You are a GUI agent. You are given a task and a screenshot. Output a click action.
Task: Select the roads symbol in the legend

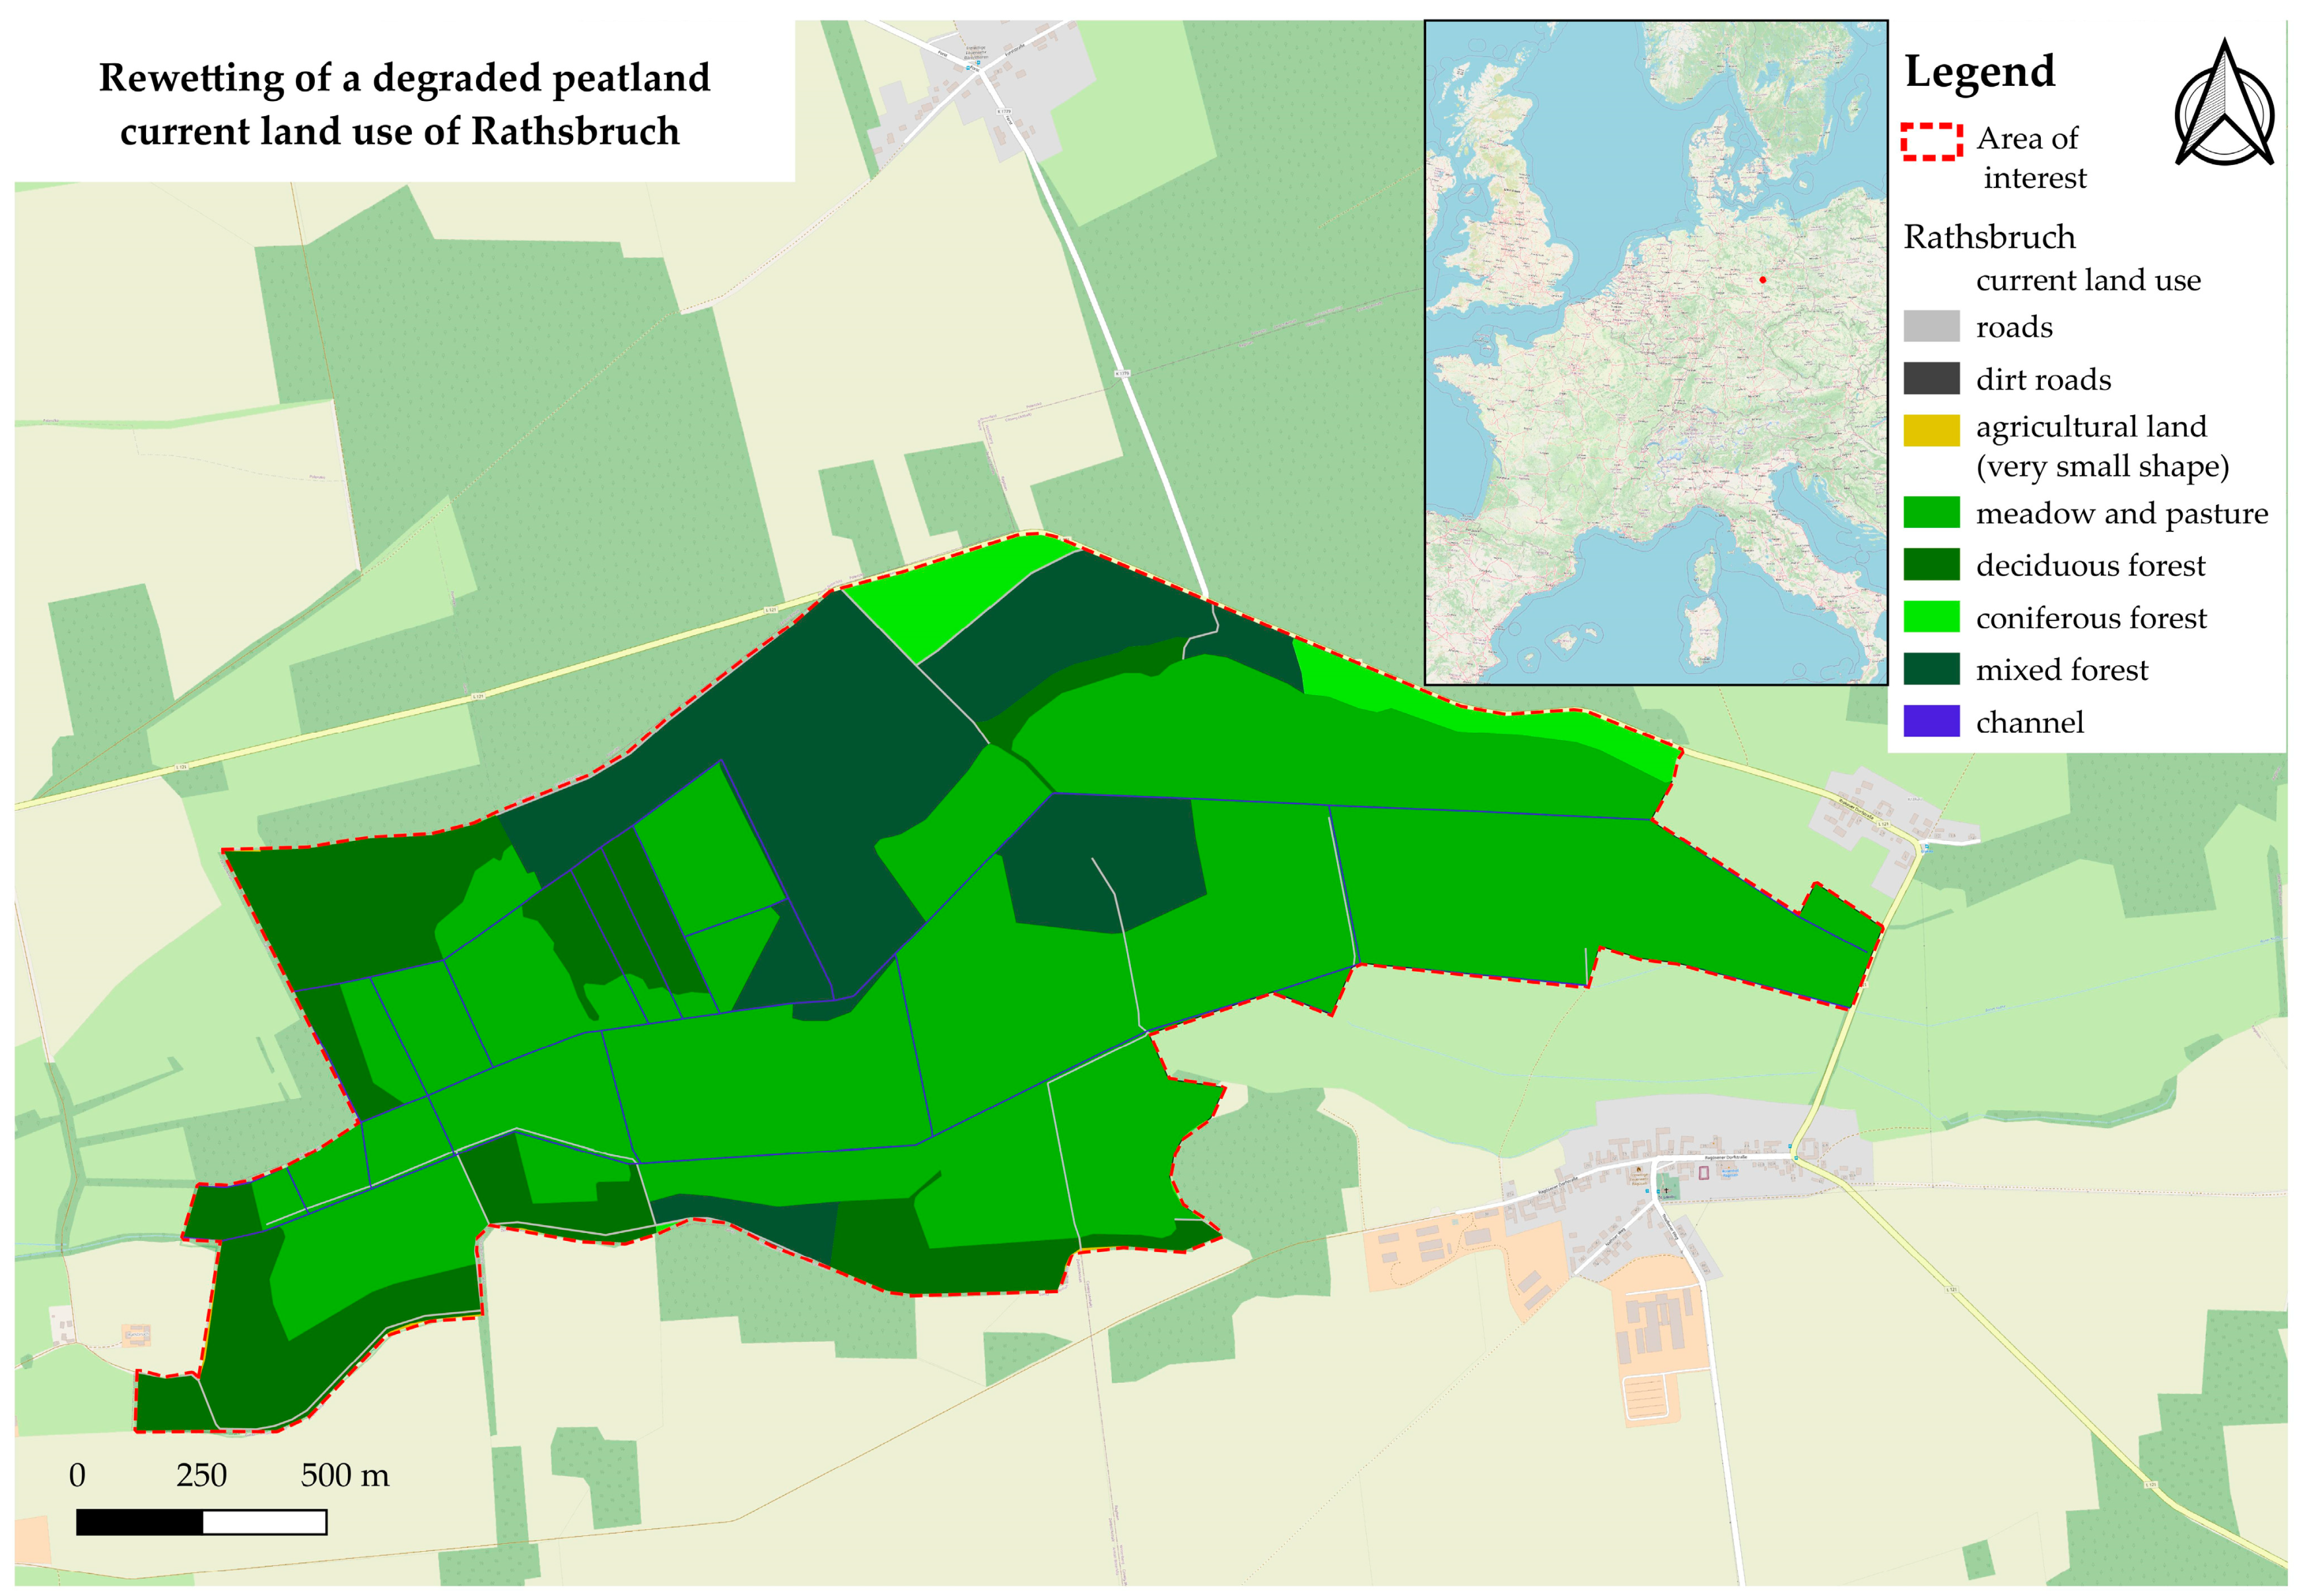coord(1932,325)
